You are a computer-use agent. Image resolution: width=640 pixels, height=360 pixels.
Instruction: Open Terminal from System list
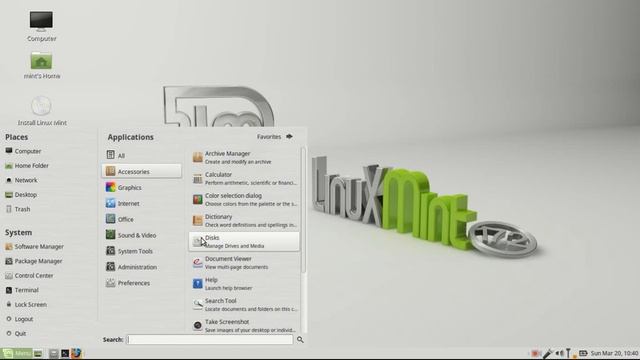[x=22, y=290]
